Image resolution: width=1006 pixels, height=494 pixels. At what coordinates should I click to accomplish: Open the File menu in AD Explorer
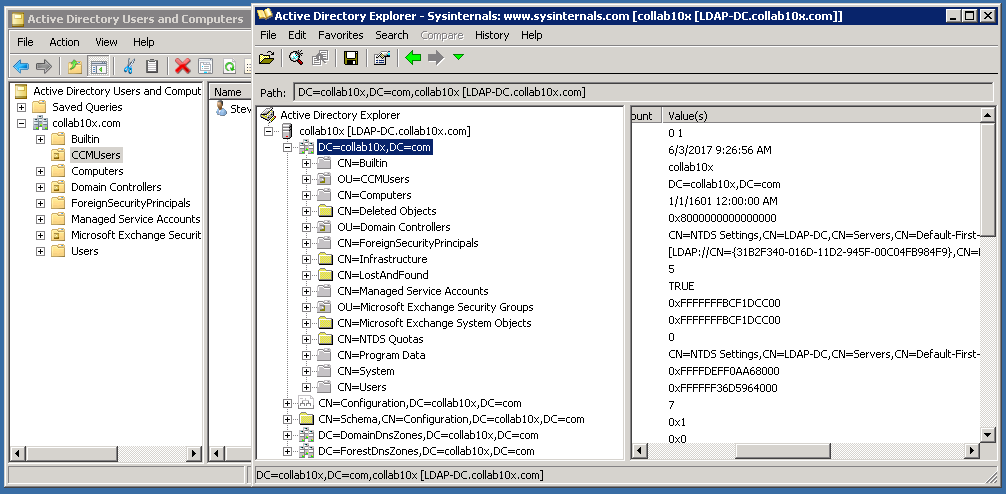pos(268,35)
